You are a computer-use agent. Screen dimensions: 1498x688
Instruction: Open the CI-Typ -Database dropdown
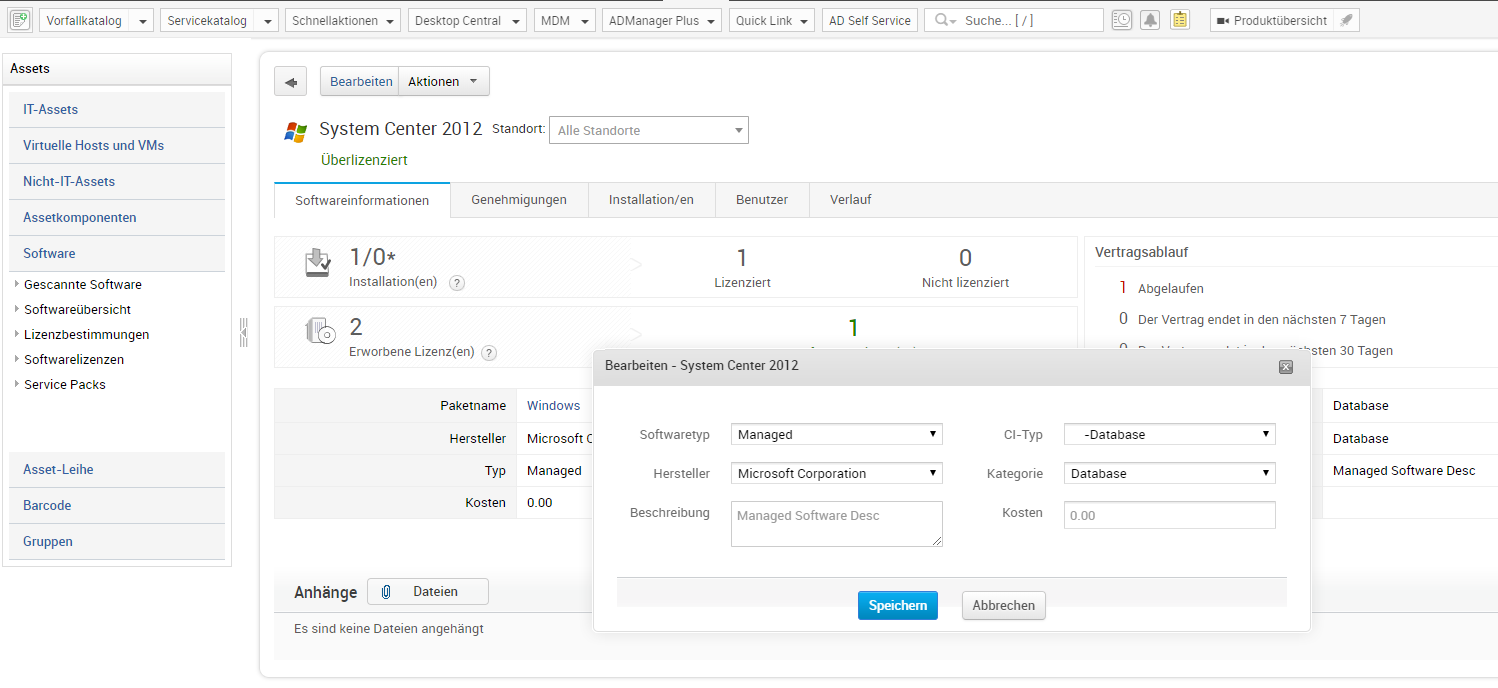coord(1170,434)
